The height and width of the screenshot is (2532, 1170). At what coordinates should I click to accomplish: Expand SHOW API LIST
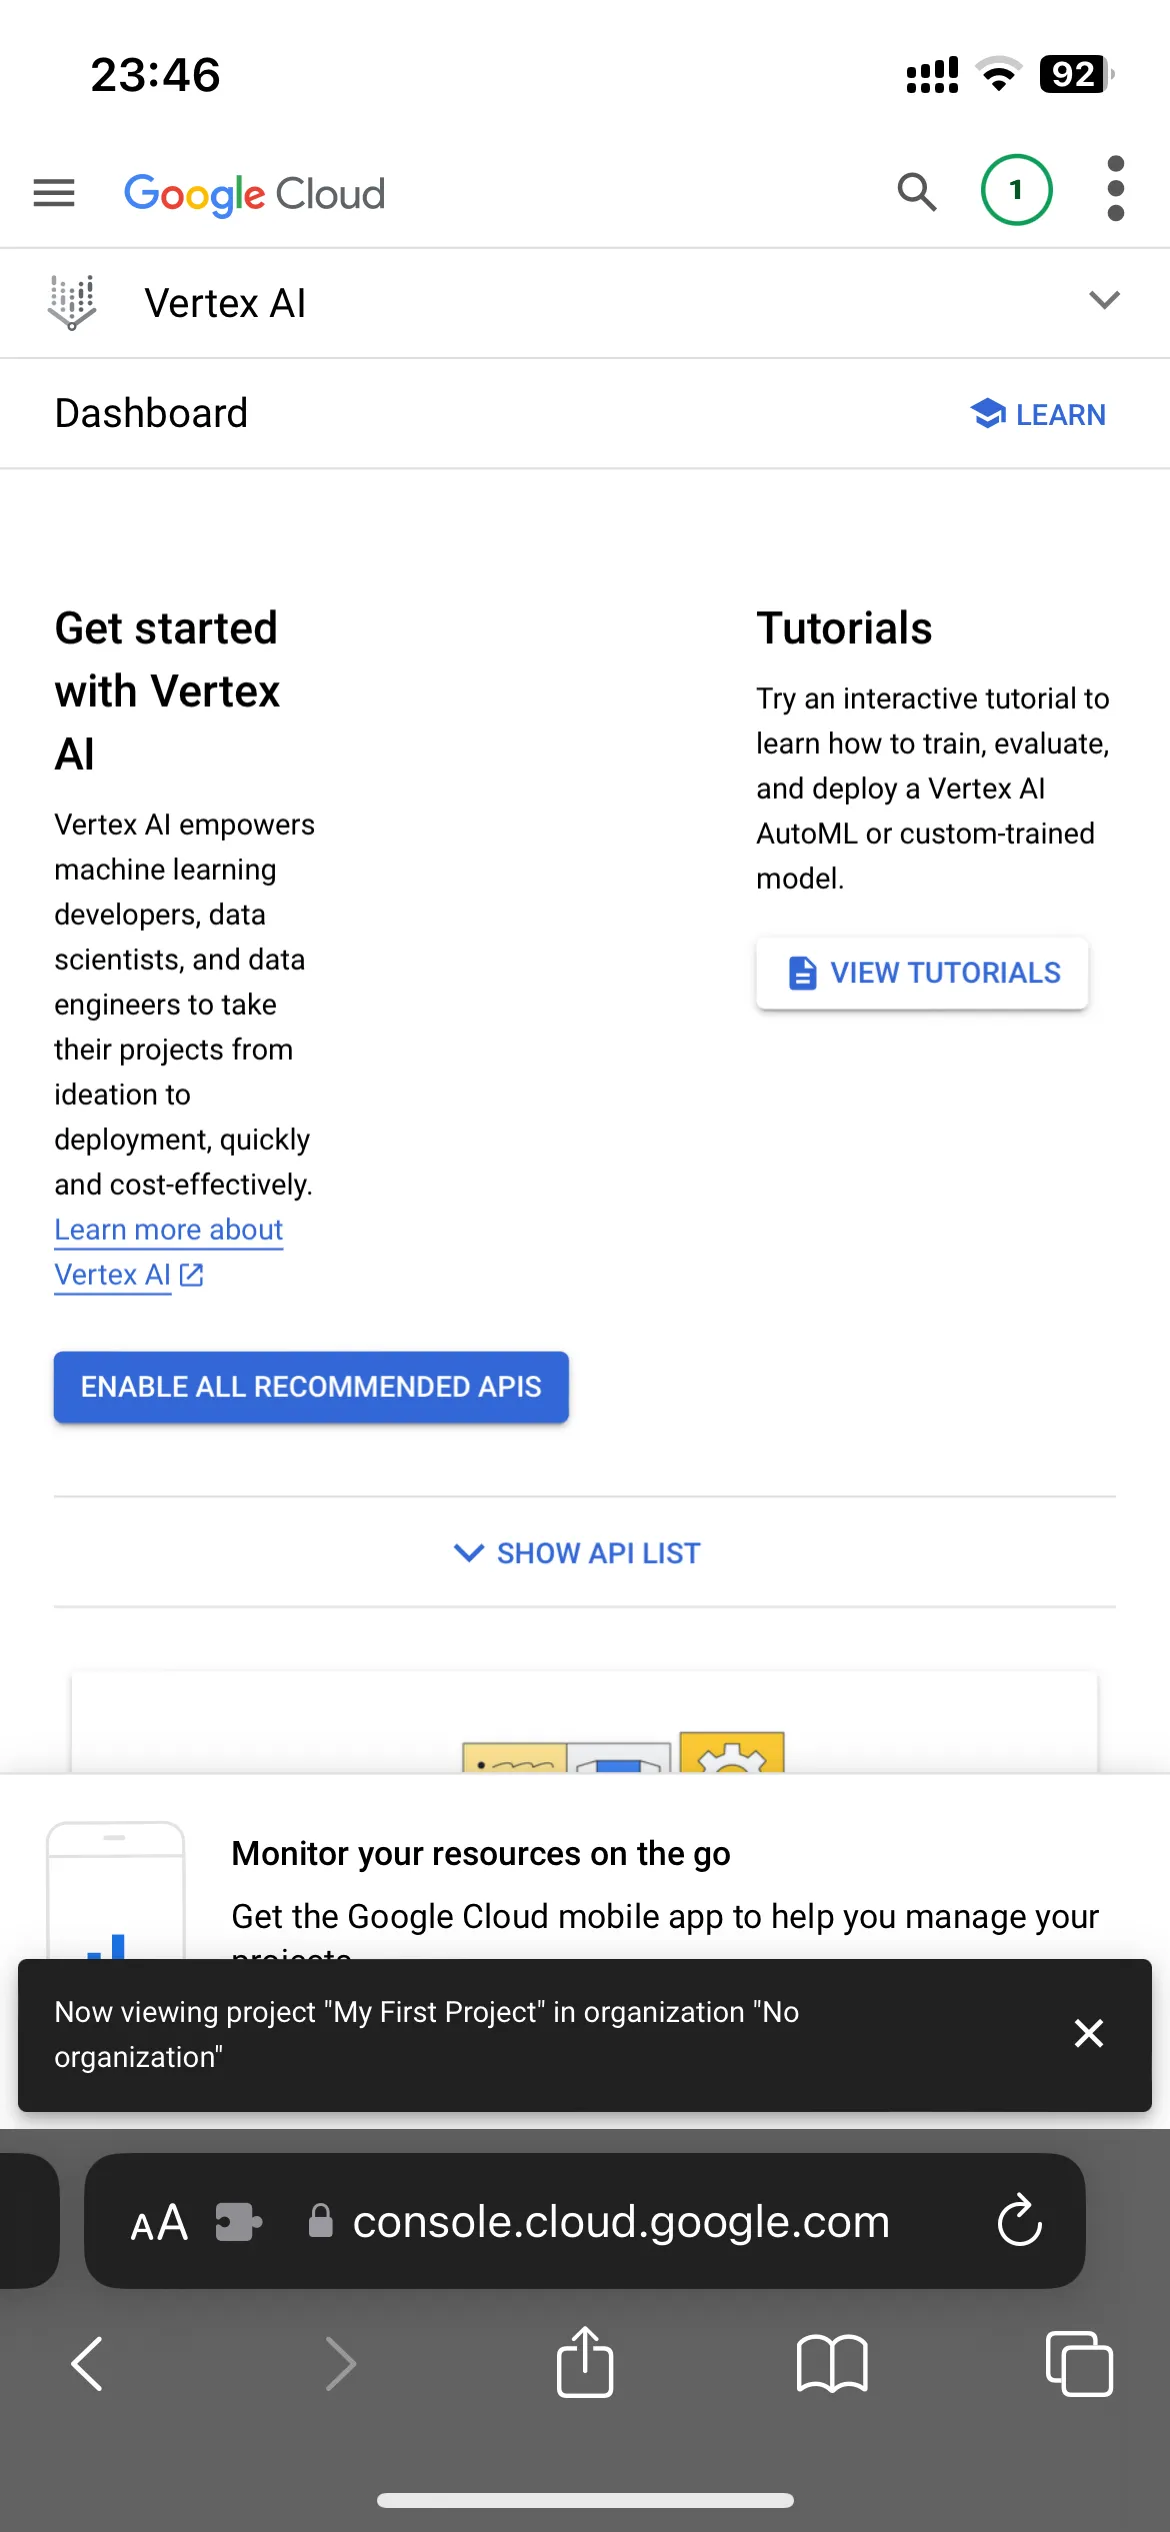(577, 1553)
